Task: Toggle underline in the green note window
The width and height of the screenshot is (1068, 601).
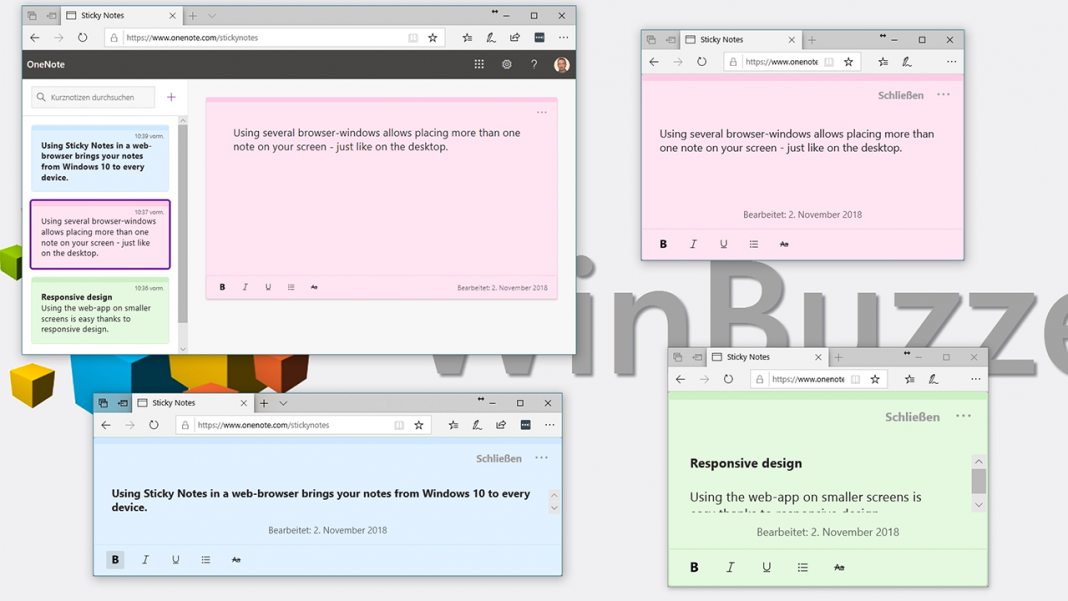Action: click(x=766, y=567)
